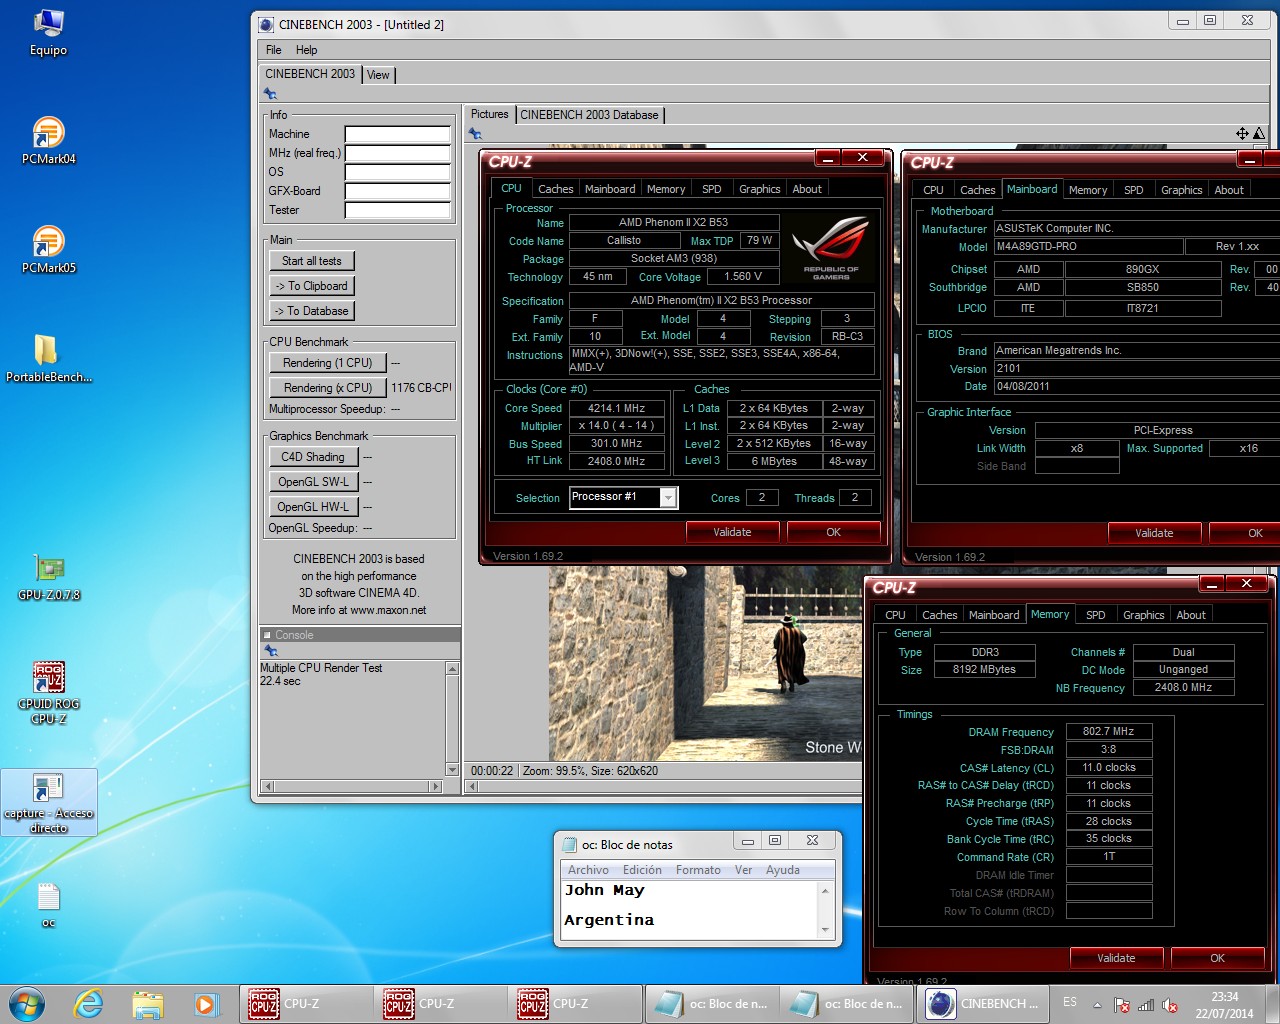The image size is (1280, 1024).
Task: Click OK in the first CPU-Z window
Action: [x=833, y=532]
